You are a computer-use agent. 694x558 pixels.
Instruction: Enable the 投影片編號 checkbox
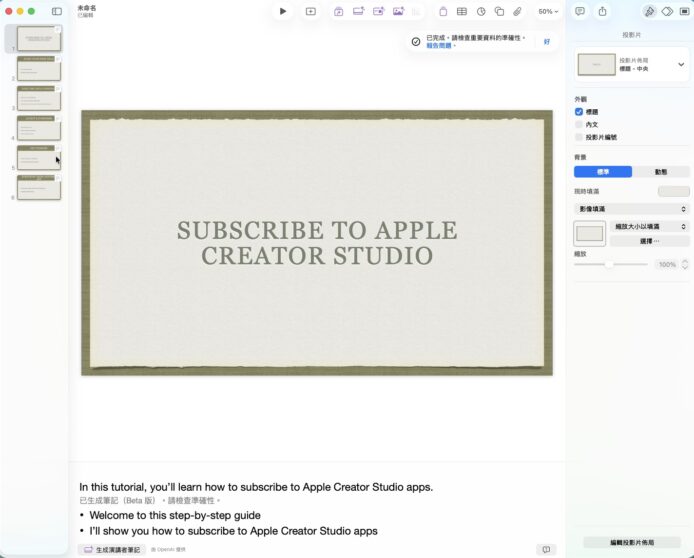pos(579,137)
